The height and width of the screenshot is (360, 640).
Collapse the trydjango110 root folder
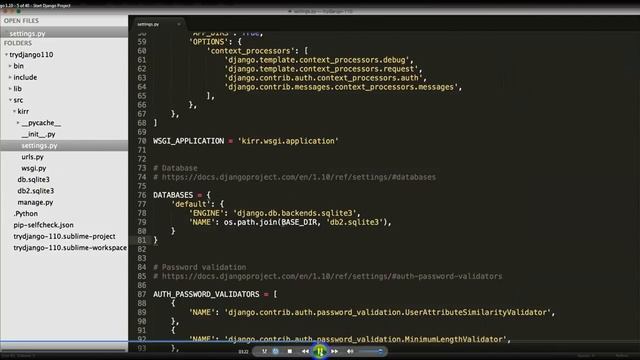6,54
